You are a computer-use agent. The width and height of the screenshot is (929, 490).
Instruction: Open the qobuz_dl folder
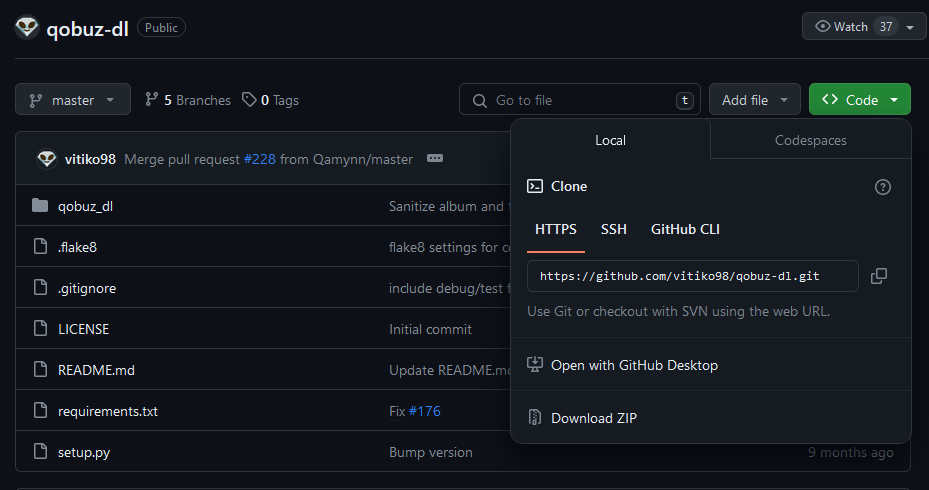tap(86, 206)
